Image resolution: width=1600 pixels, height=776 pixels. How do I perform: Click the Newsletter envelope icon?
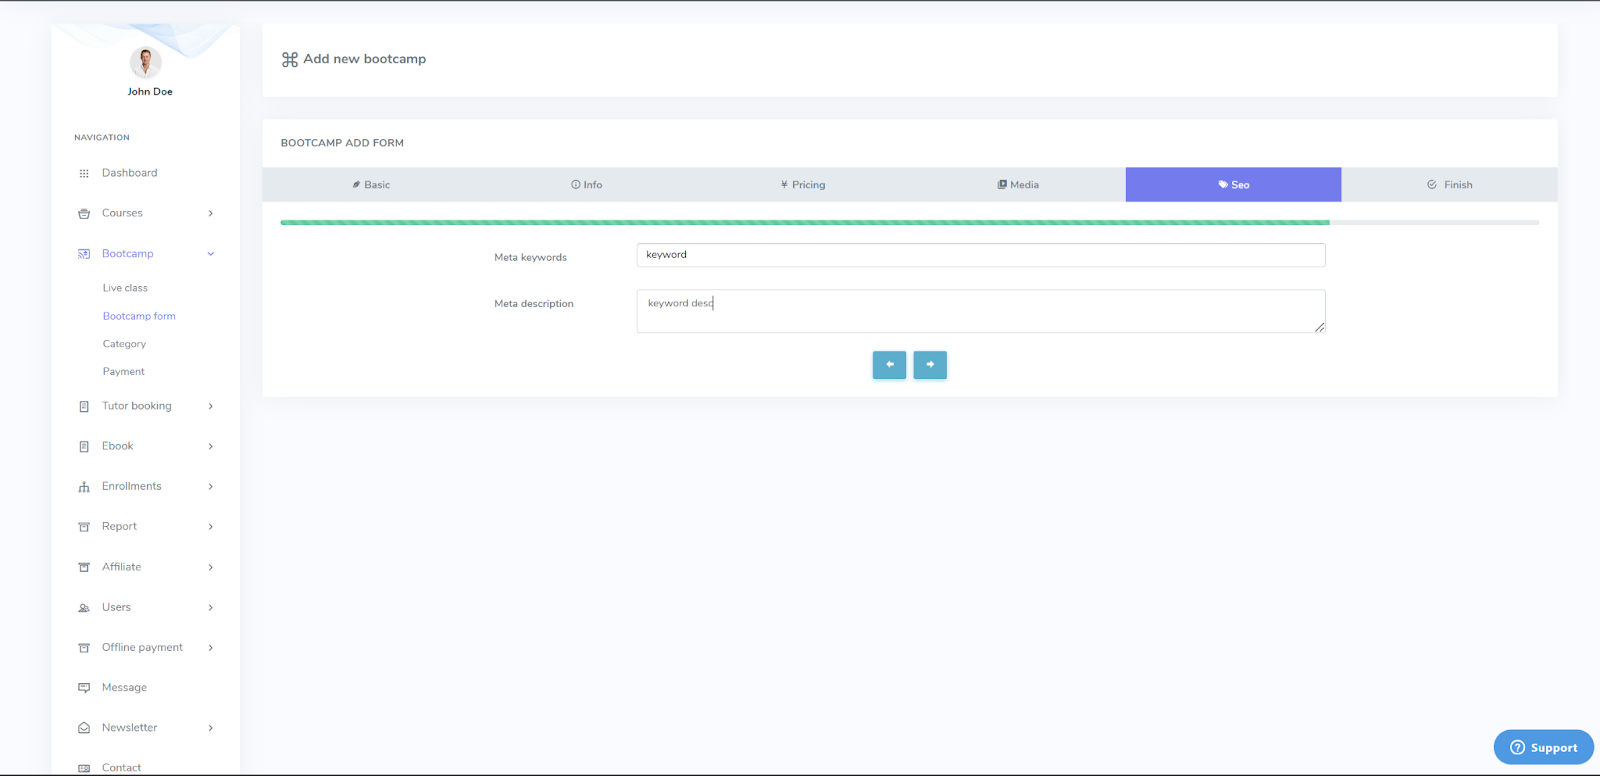(x=84, y=728)
